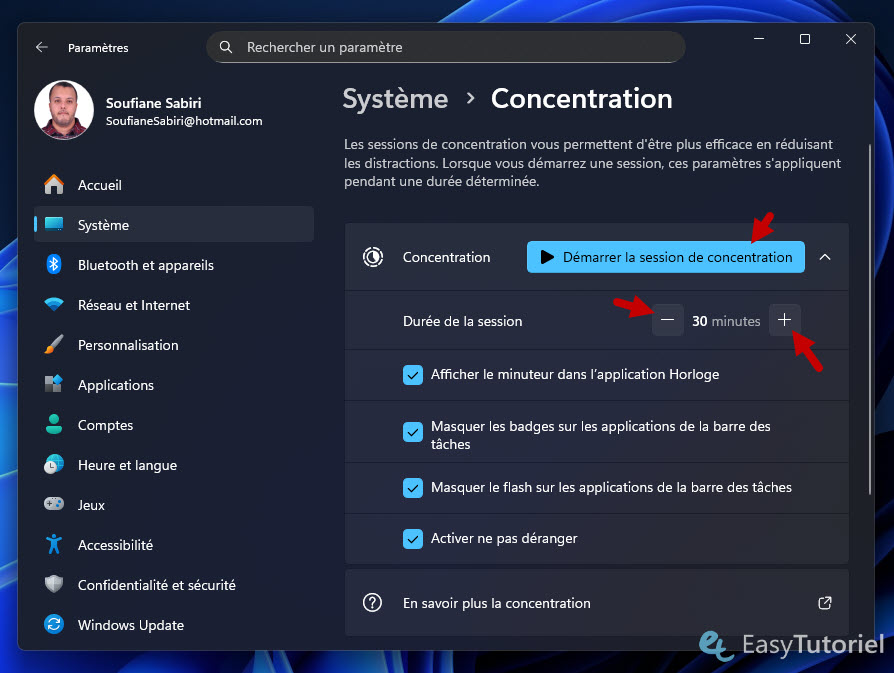The height and width of the screenshot is (673, 894).
Task: Open Réseau et Internet Wi-Fi icon
Action: pos(54,305)
